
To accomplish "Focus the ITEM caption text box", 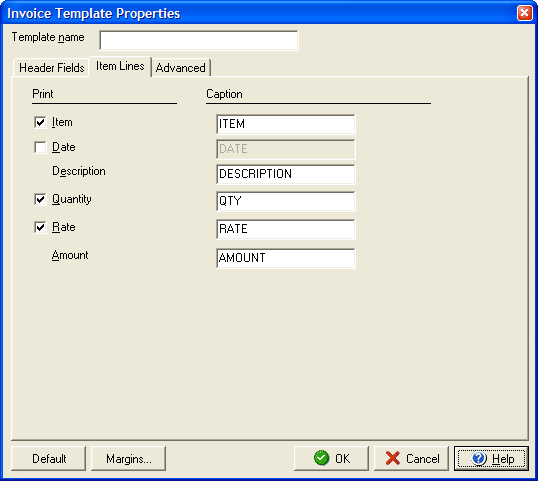I will point(286,124).
